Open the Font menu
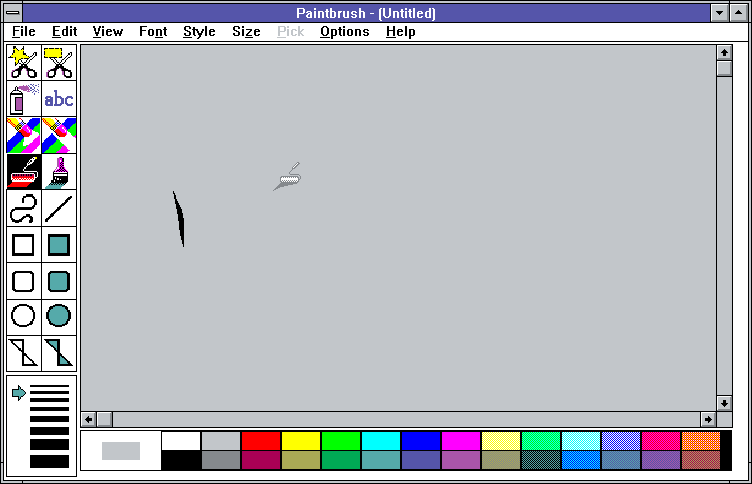This screenshot has height=484, width=752. tap(153, 32)
